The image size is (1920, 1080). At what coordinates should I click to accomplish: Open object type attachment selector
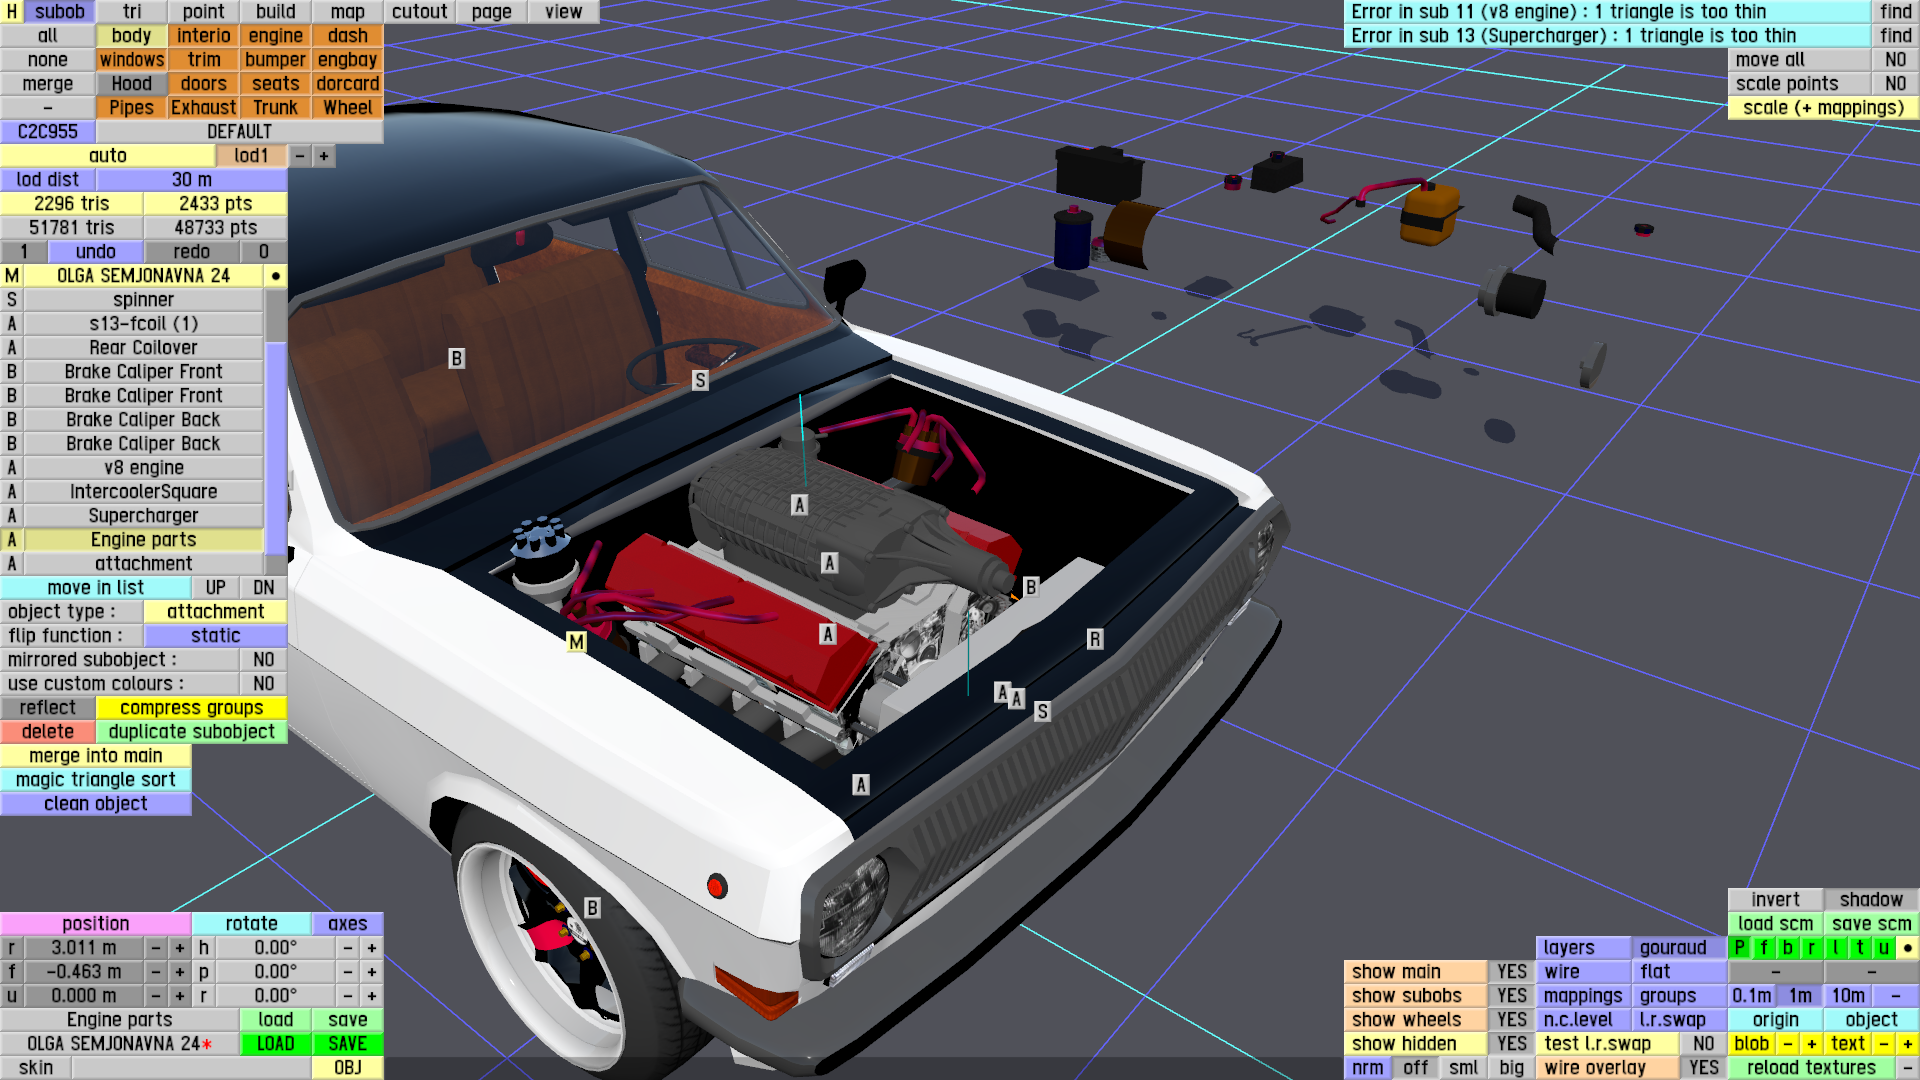(215, 612)
